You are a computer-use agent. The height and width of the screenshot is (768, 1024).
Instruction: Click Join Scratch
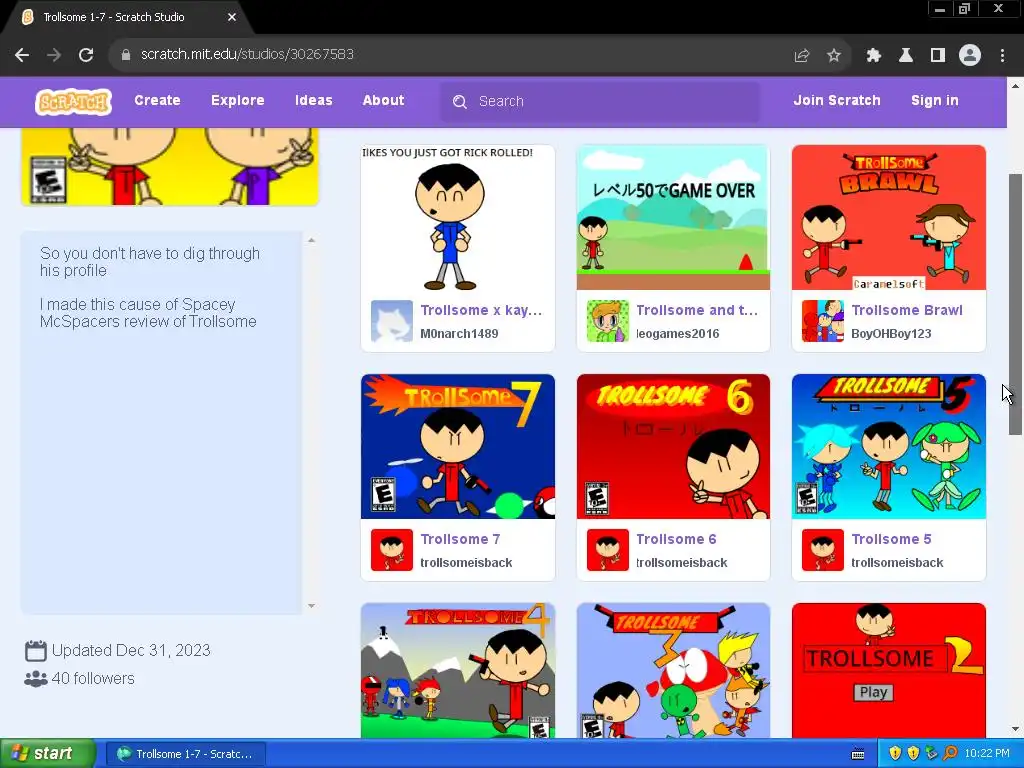click(x=837, y=101)
